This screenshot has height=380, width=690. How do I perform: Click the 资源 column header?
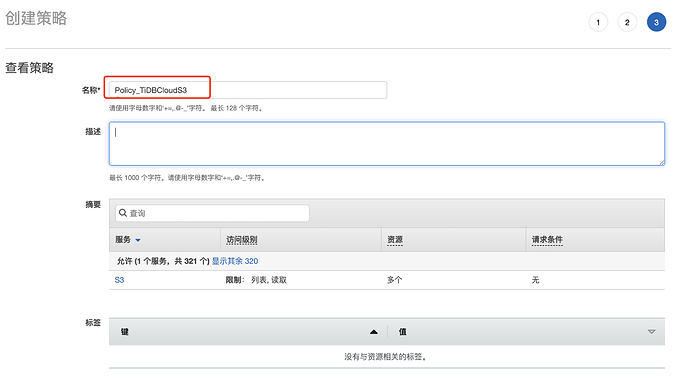pos(395,240)
